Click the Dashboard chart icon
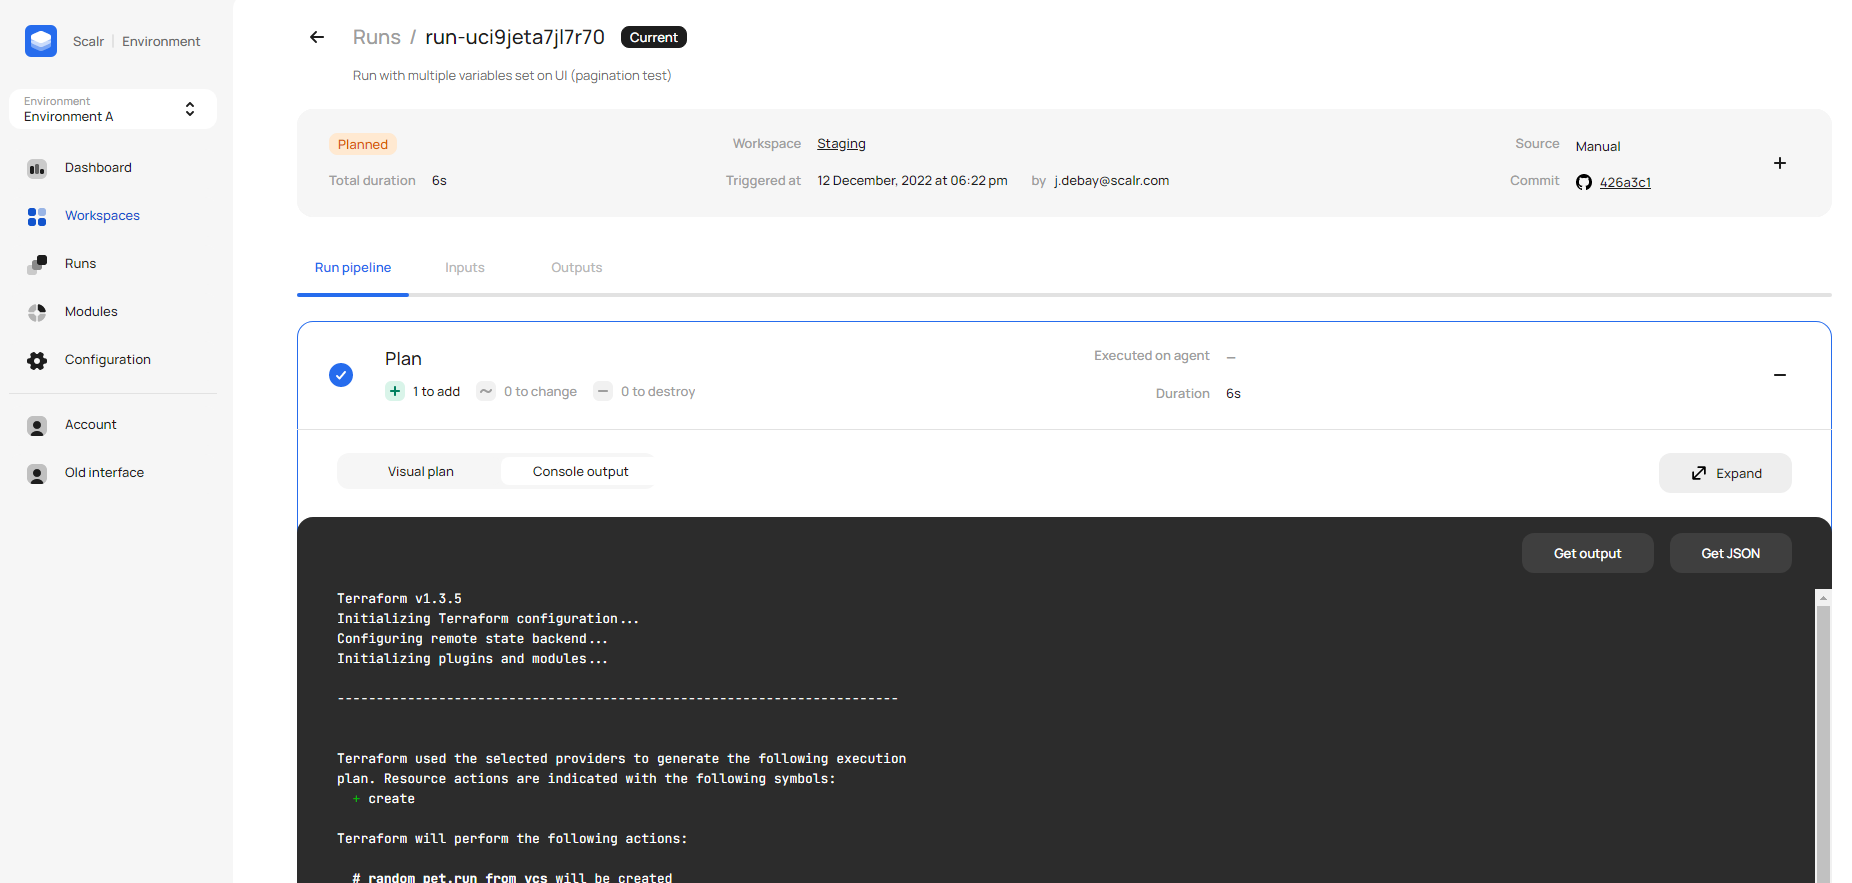 37,168
